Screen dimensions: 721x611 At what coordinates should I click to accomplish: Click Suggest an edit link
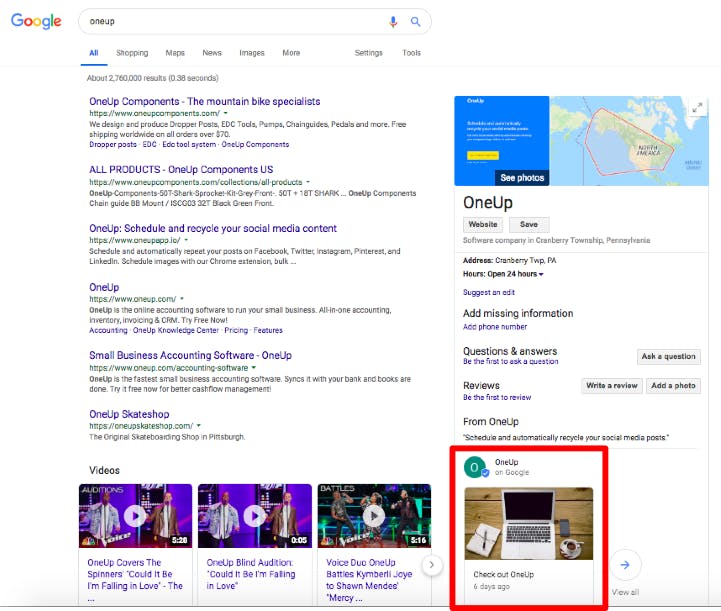pos(489,292)
